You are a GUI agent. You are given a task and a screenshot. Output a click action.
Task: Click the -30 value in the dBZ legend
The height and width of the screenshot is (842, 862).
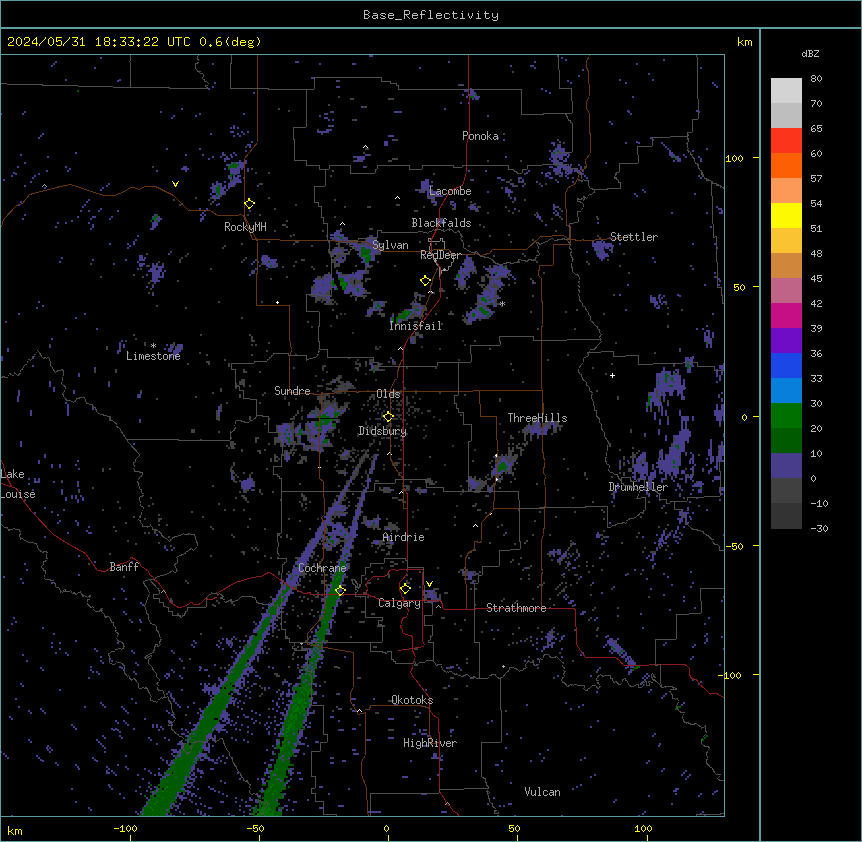[820, 528]
